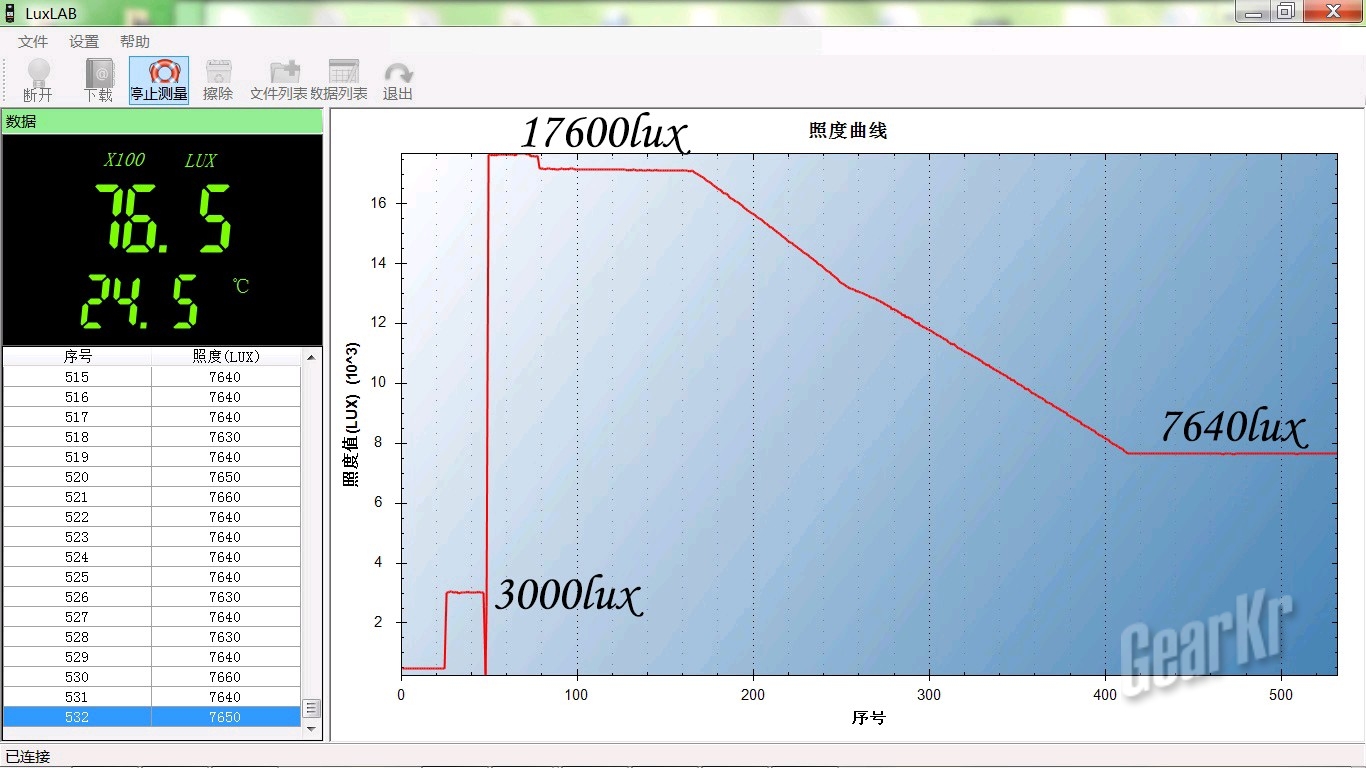Click the data table scroll up arrow
The image size is (1366, 768).
(311, 357)
